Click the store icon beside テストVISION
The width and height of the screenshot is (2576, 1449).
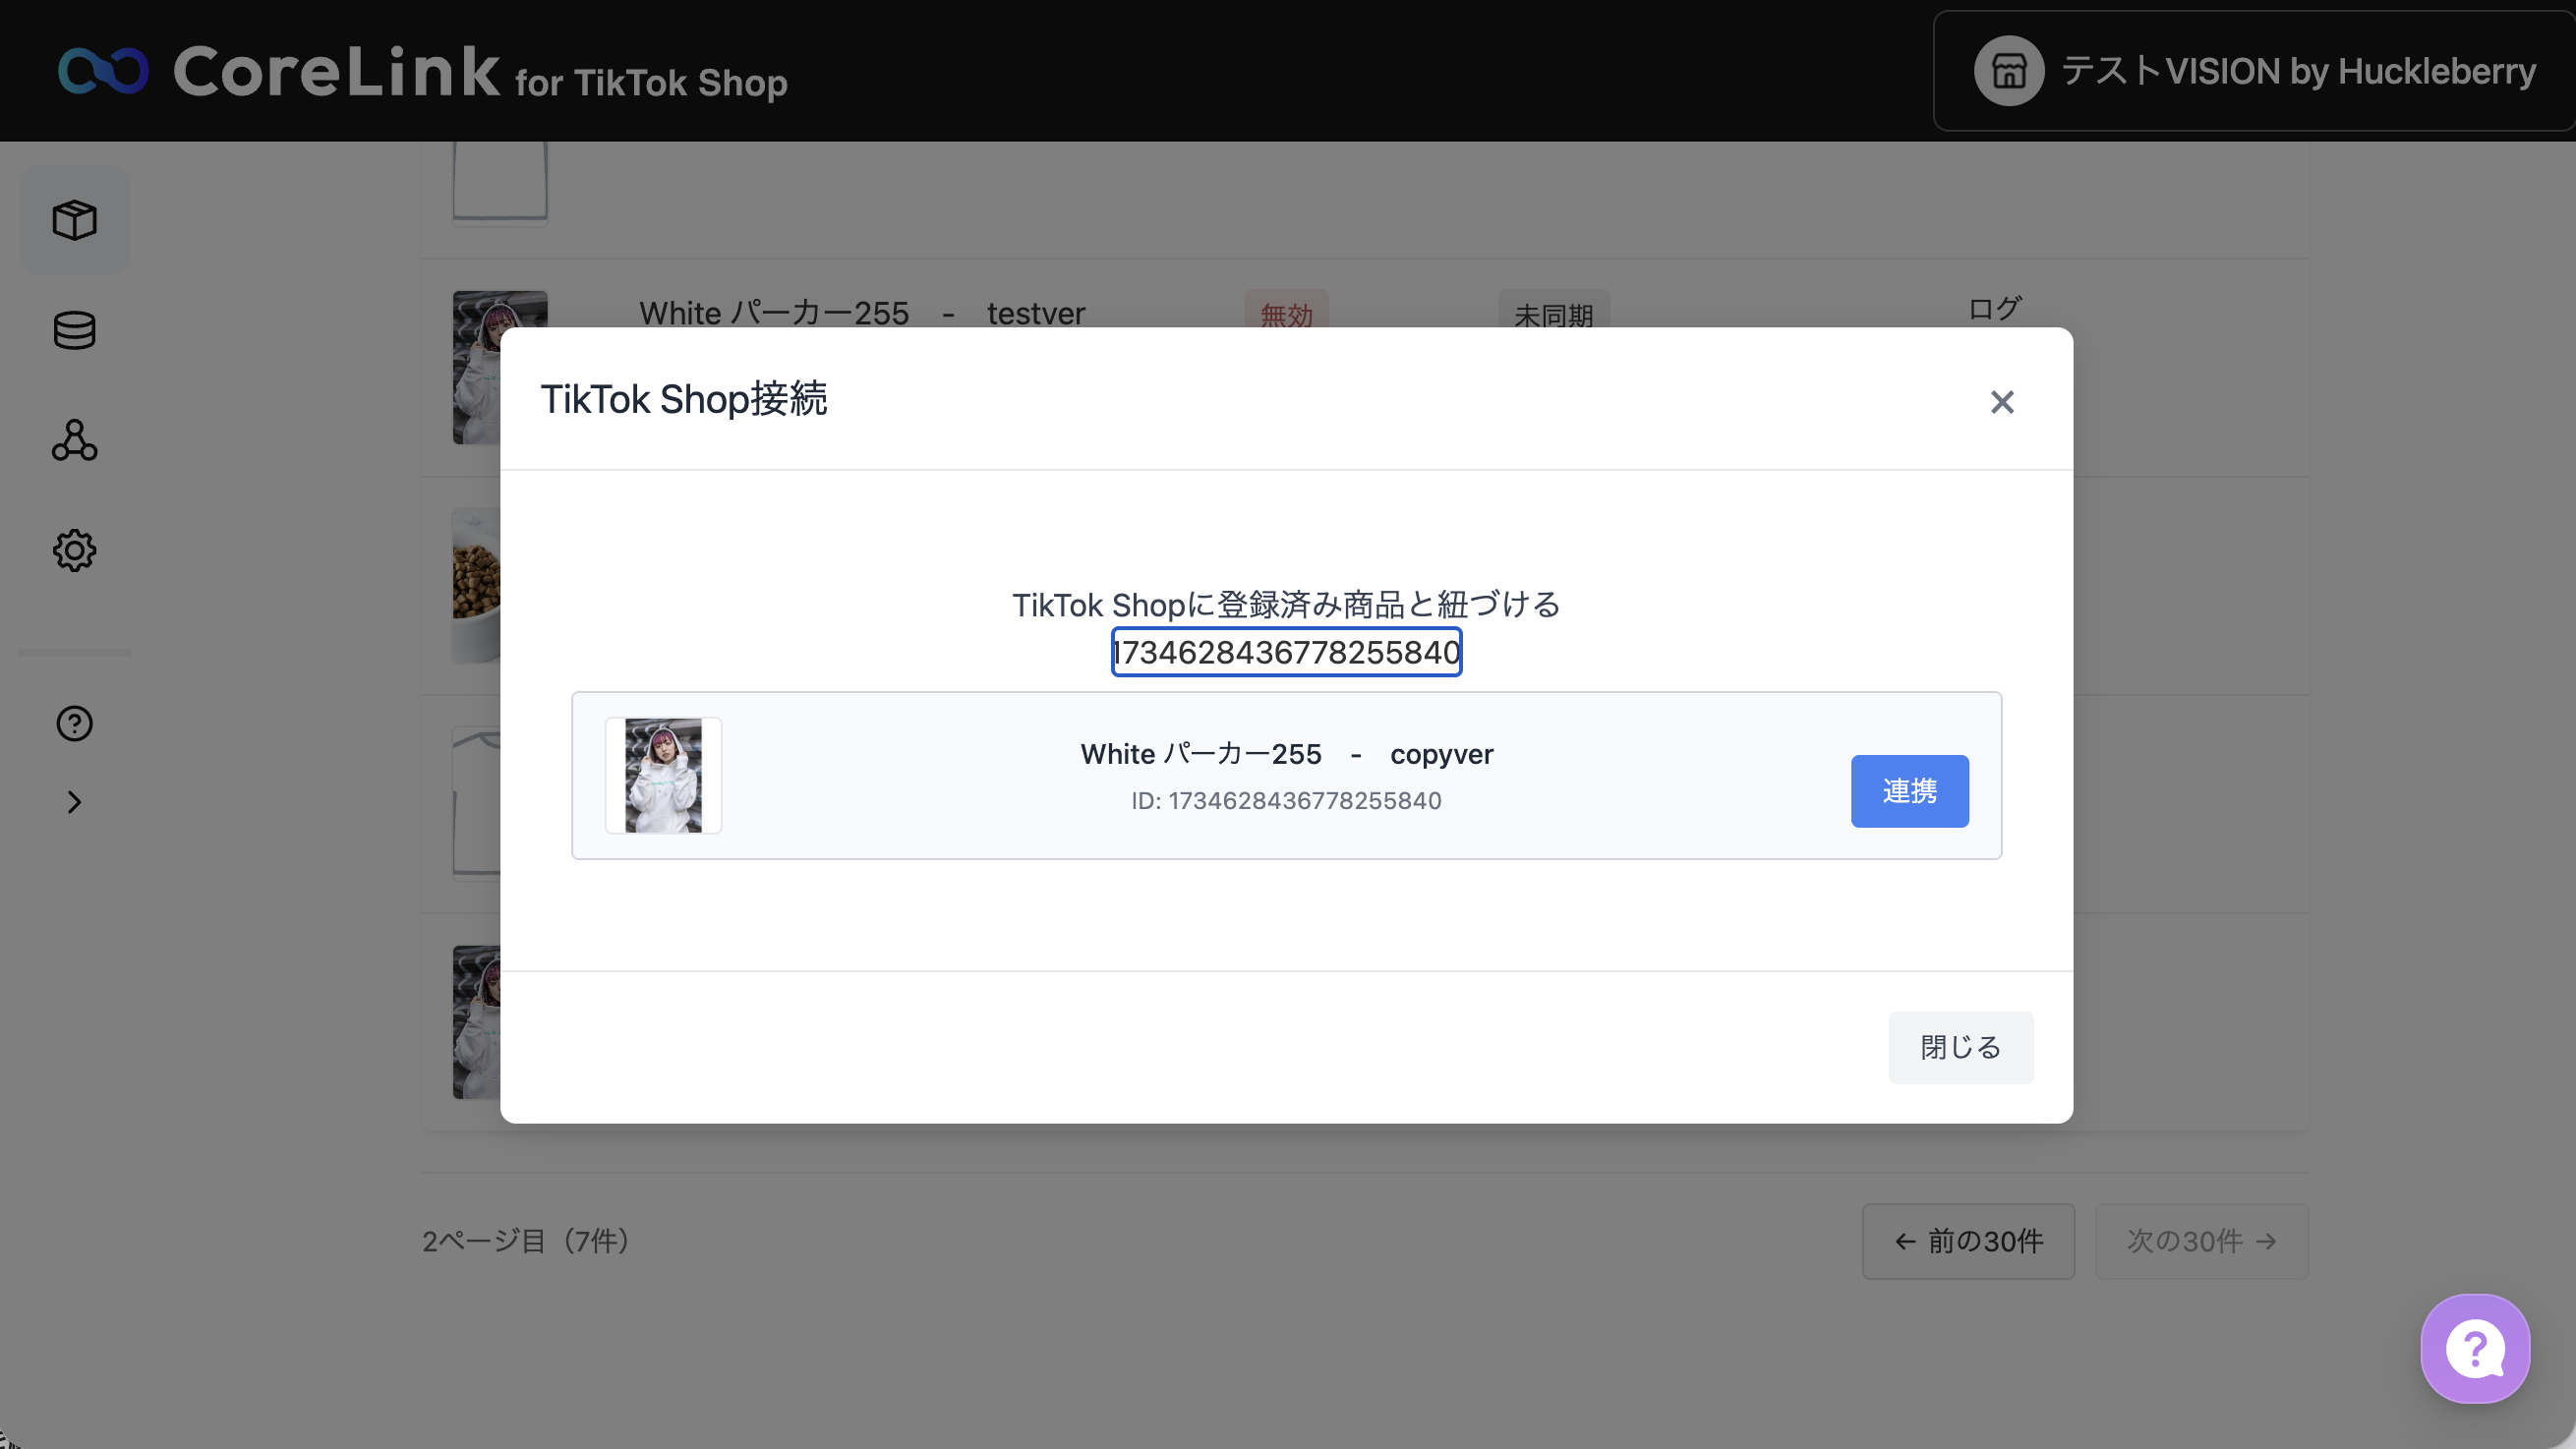point(2008,71)
